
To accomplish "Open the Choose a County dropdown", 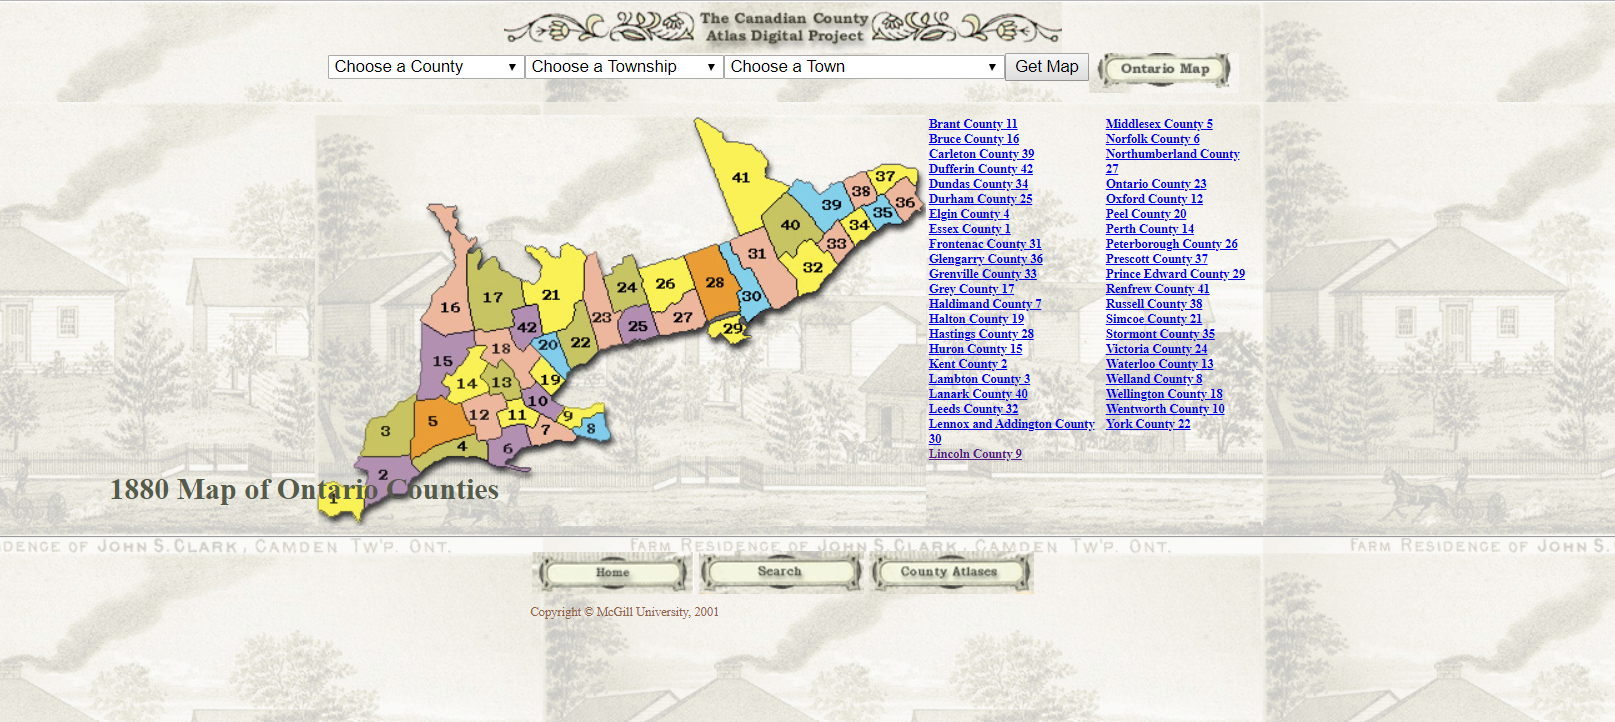I will (x=426, y=67).
